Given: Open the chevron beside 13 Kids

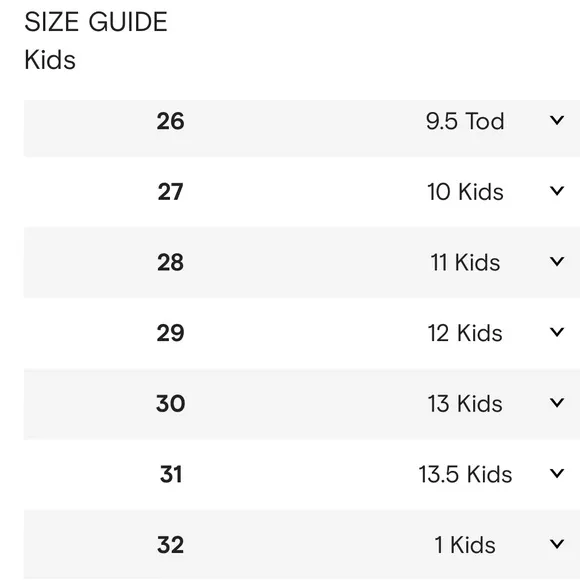Looking at the screenshot, I should click(x=557, y=402).
